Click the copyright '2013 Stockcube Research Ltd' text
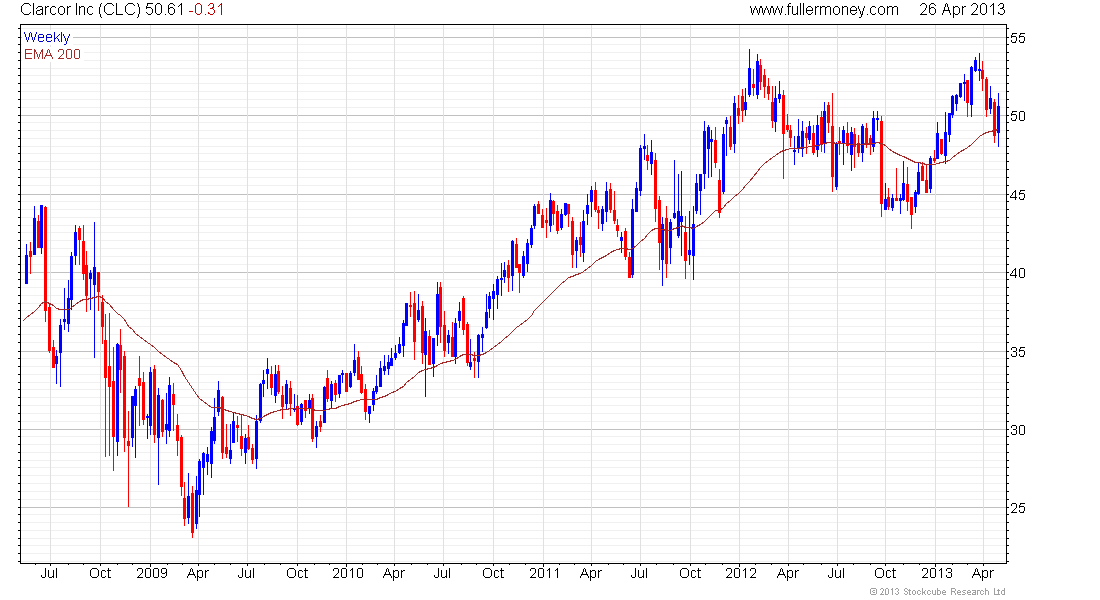Viewport: 1100px width, 600px height. (x=938, y=592)
